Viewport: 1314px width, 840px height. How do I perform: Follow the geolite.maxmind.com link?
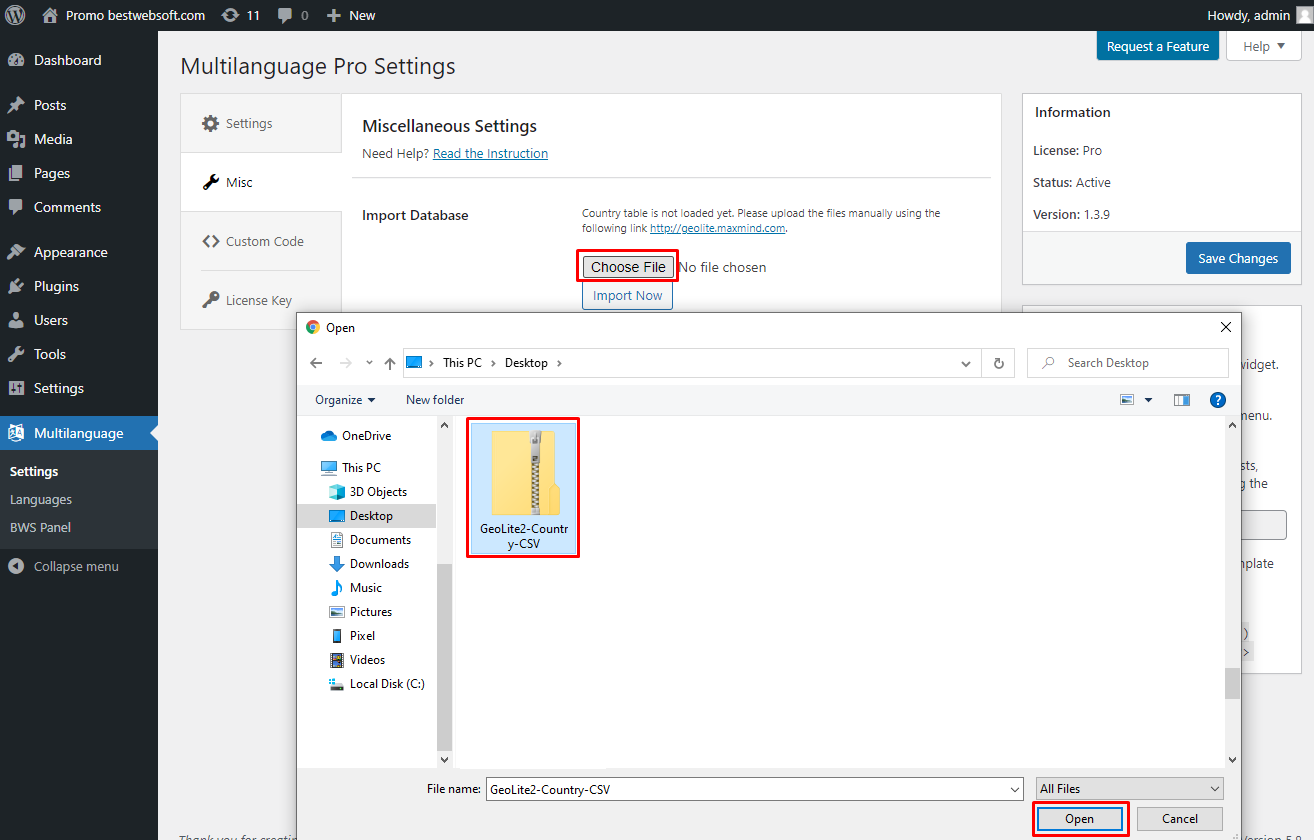click(718, 228)
